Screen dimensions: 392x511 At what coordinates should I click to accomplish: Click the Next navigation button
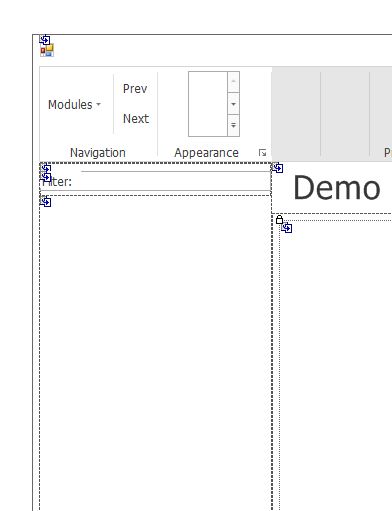click(136, 119)
